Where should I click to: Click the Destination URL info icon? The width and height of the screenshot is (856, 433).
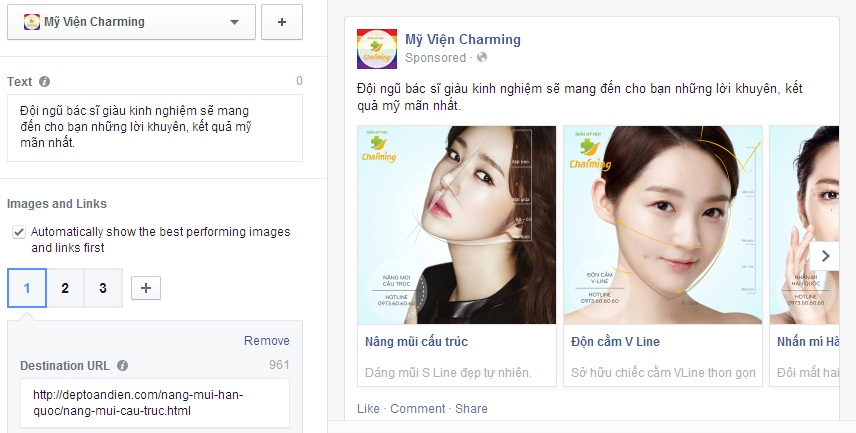point(123,366)
